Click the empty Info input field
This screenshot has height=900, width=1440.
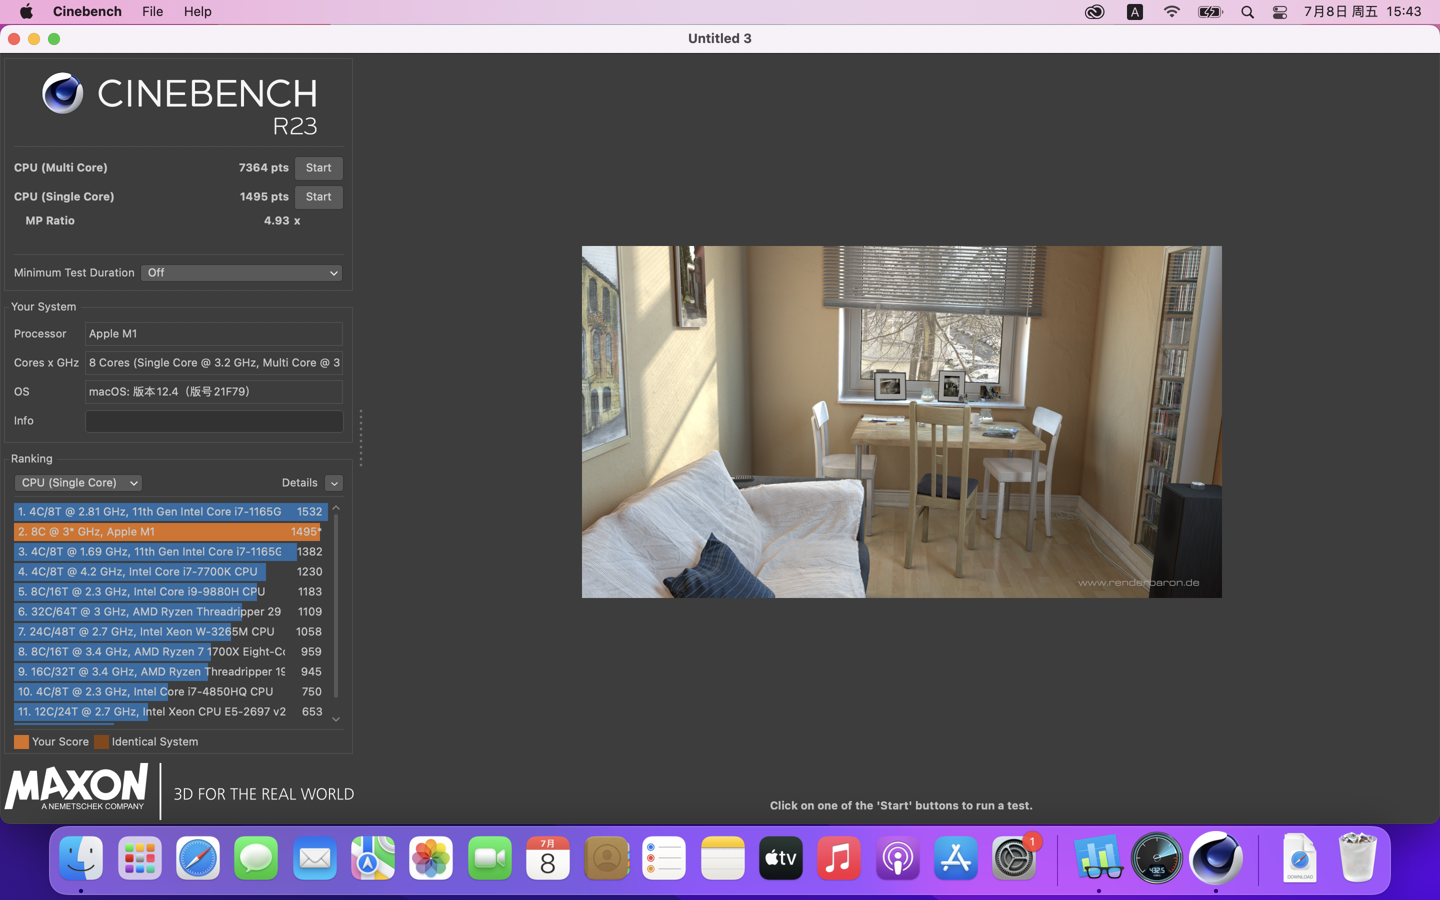click(214, 421)
